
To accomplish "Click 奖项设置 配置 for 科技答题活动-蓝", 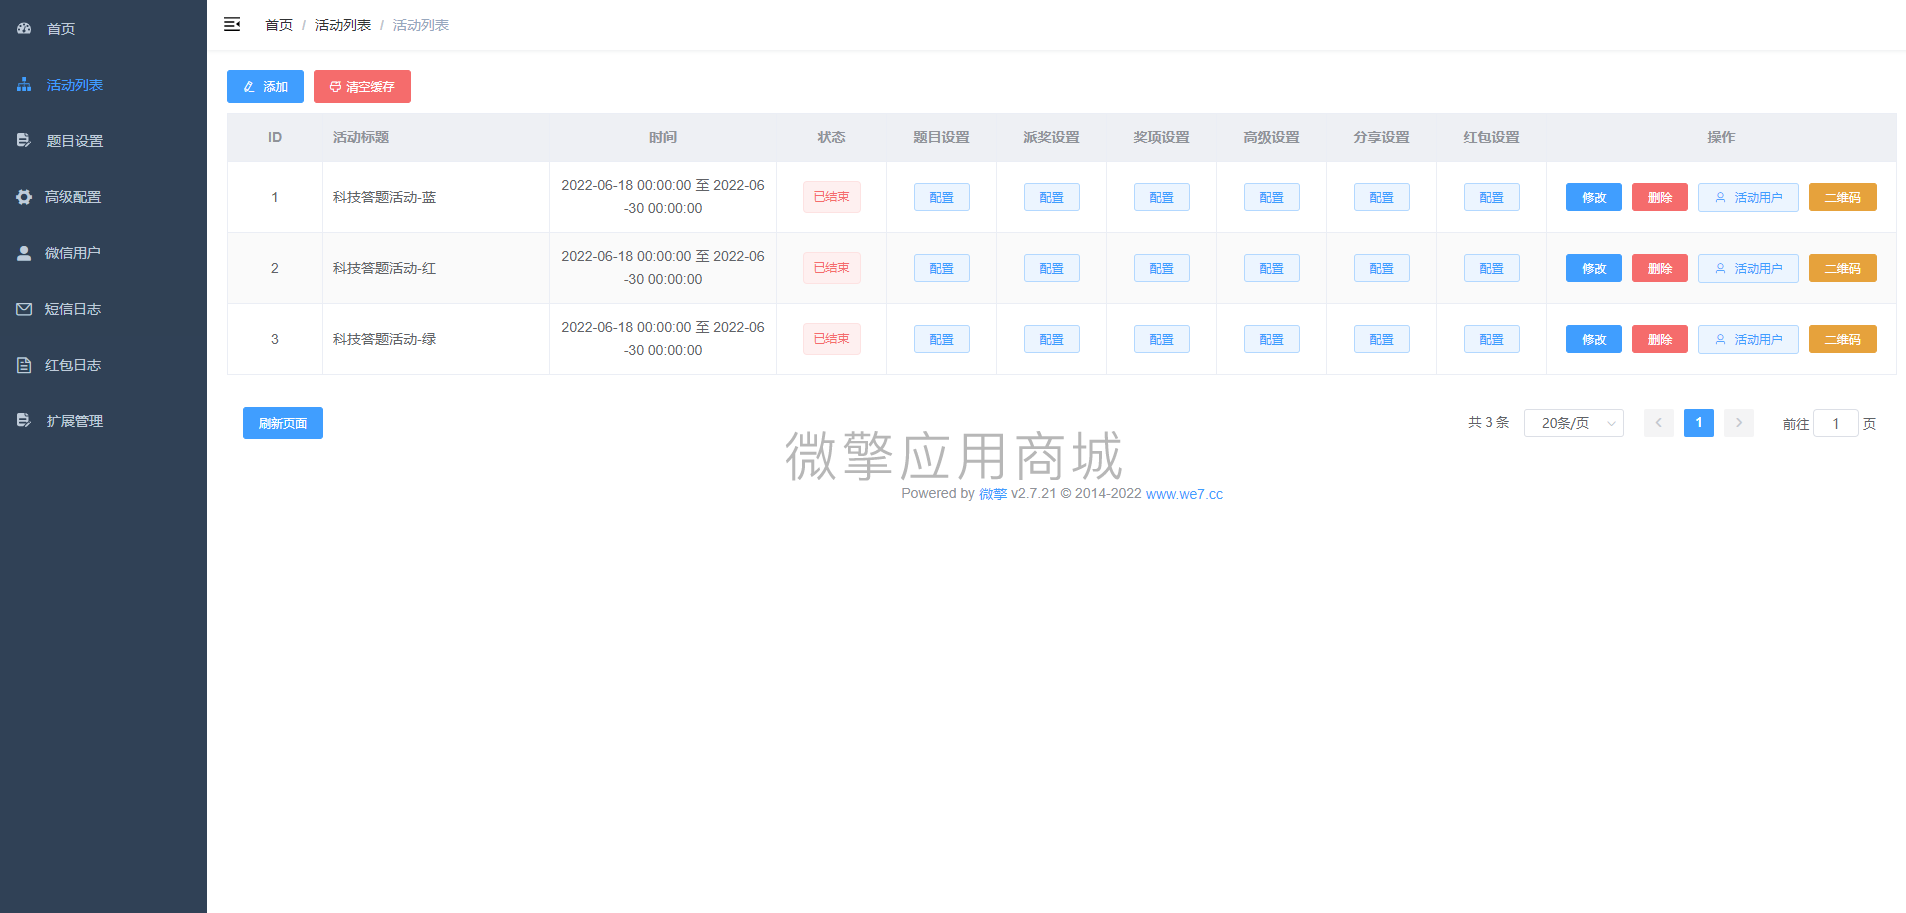I will point(1162,197).
